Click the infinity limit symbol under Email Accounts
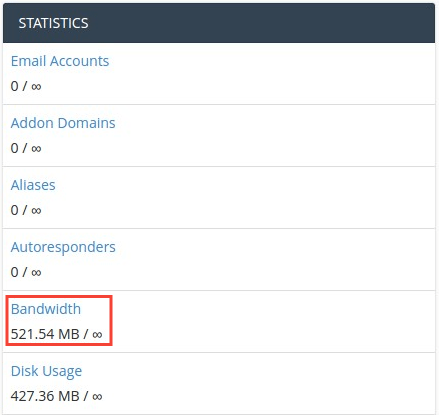This screenshot has height=415, width=439. (x=36, y=87)
